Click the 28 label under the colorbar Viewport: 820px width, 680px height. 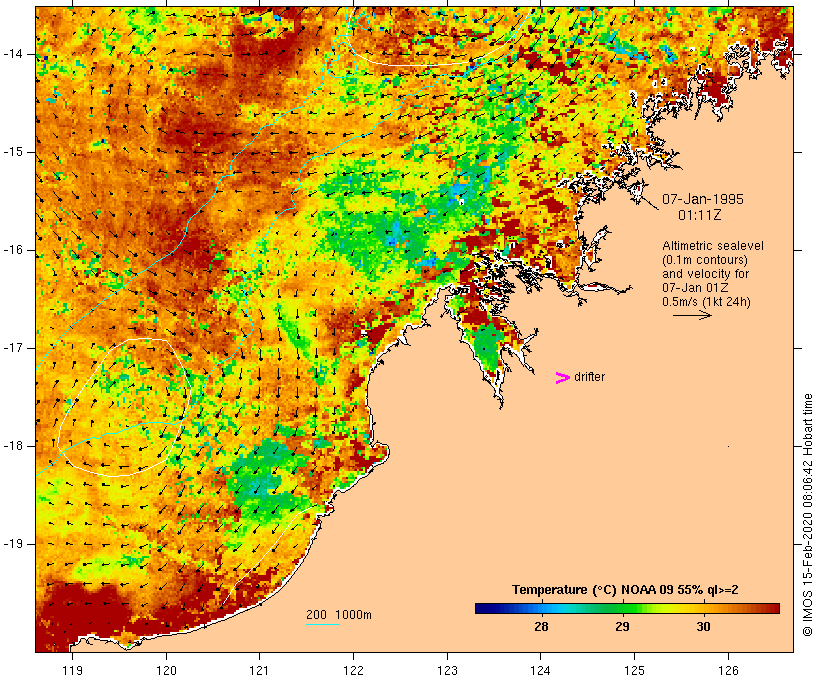pos(541,627)
